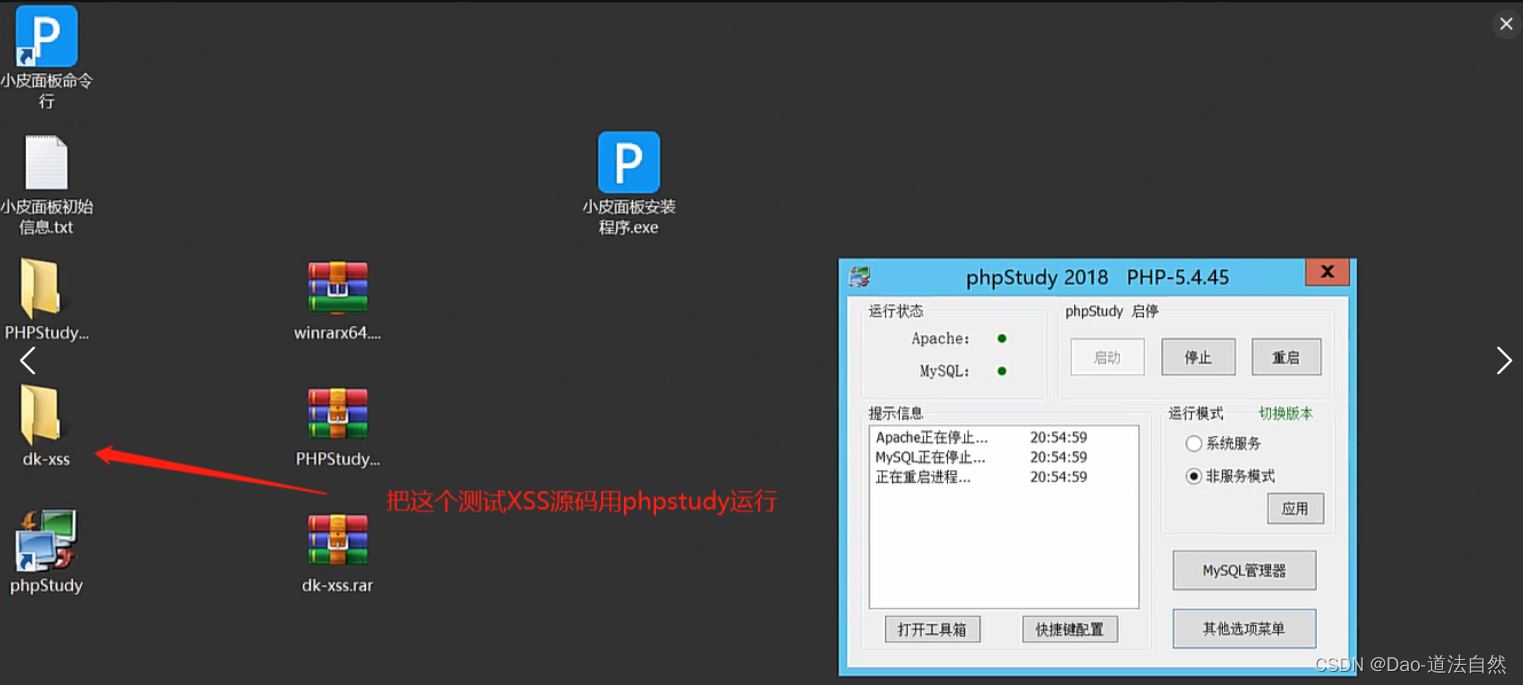Click the 启动 button in phpStudy
Image resolution: width=1523 pixels, height=685 pixels.
[x=1107, y=357]
